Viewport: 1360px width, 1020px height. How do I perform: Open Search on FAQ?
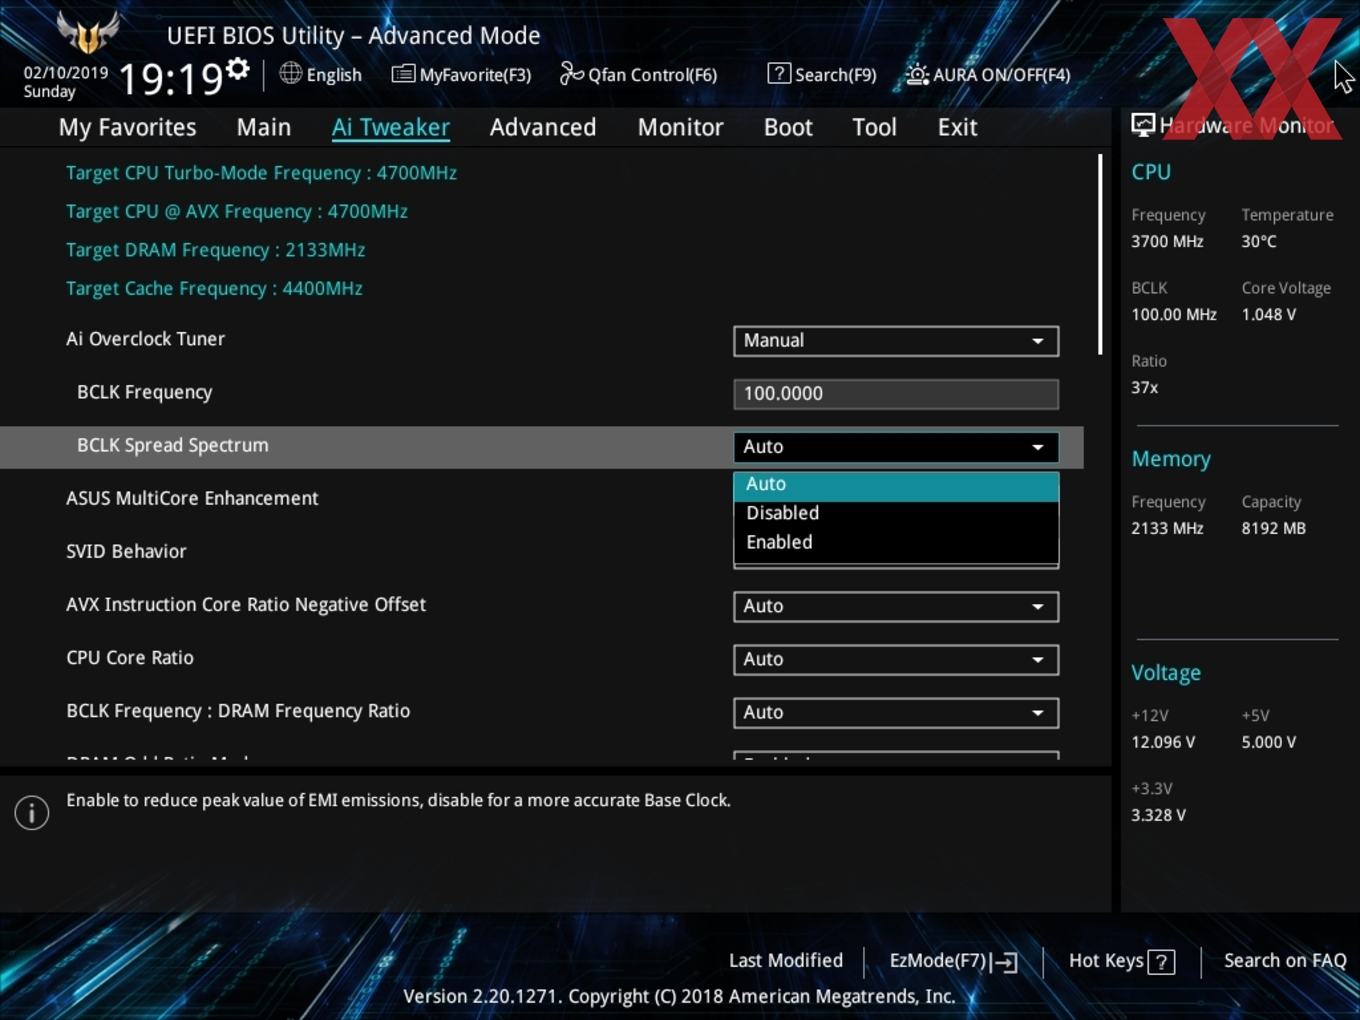tap(1285, 961)
